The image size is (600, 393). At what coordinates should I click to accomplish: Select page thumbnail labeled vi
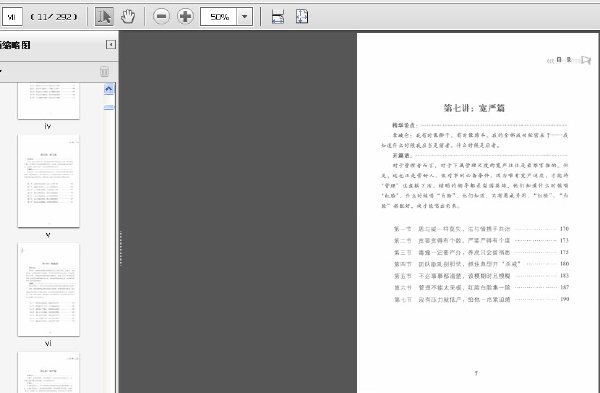tap(49, 290)
